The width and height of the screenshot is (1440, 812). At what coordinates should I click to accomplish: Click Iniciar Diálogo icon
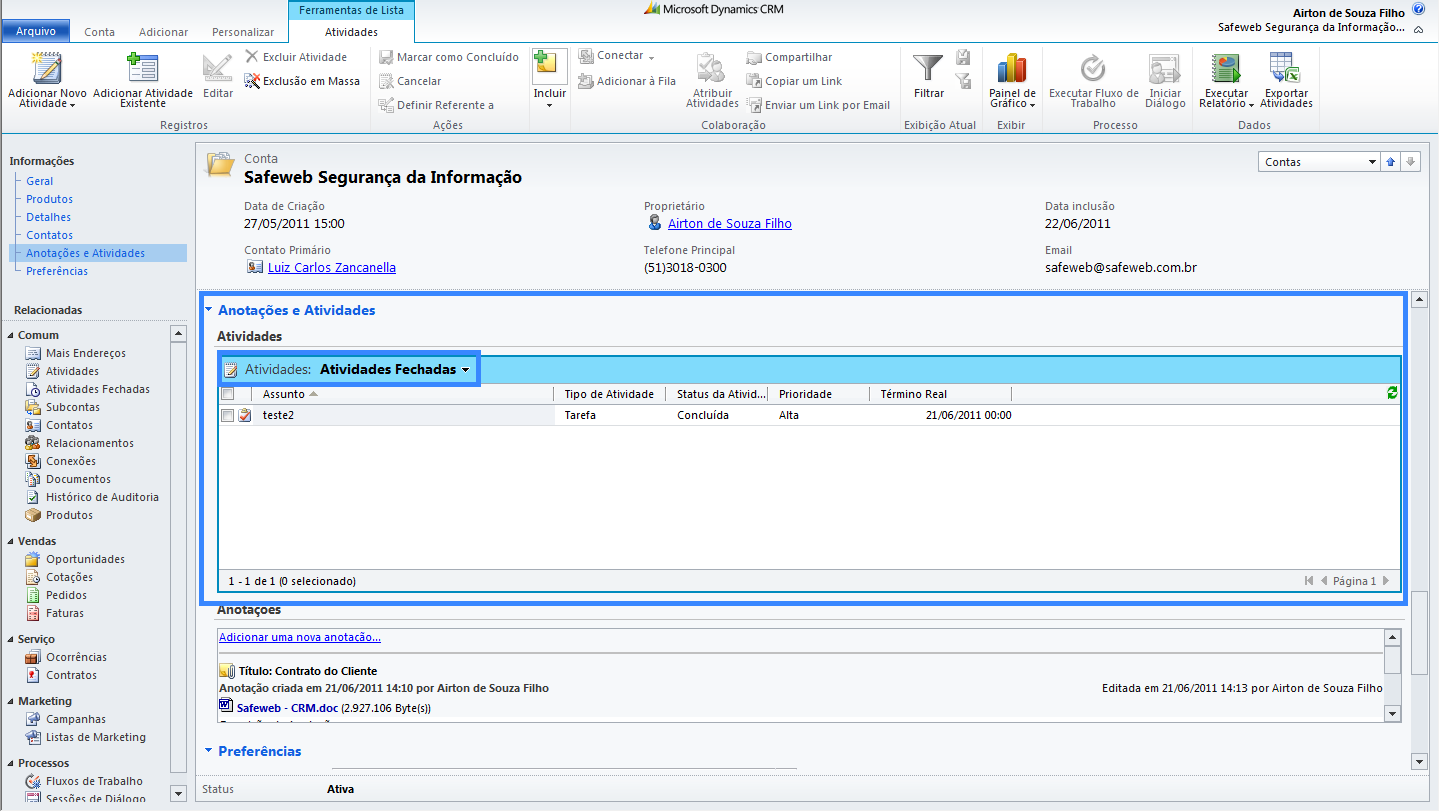click(1165, 68)
